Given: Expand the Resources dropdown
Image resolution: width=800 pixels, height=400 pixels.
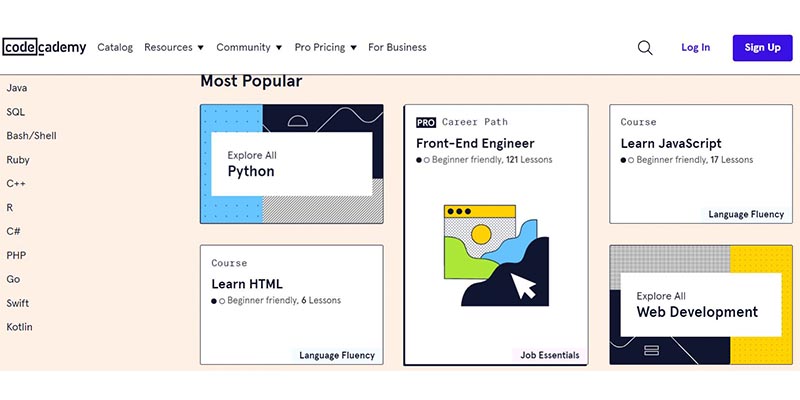Looking at the screenshot, I should pos(173,47).
